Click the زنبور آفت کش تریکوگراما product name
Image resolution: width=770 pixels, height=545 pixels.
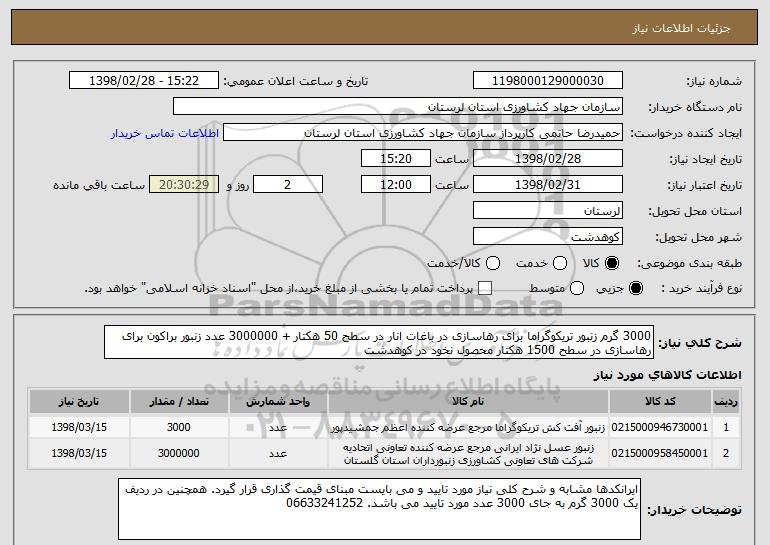pyautogui.click(x=468, y=428)
